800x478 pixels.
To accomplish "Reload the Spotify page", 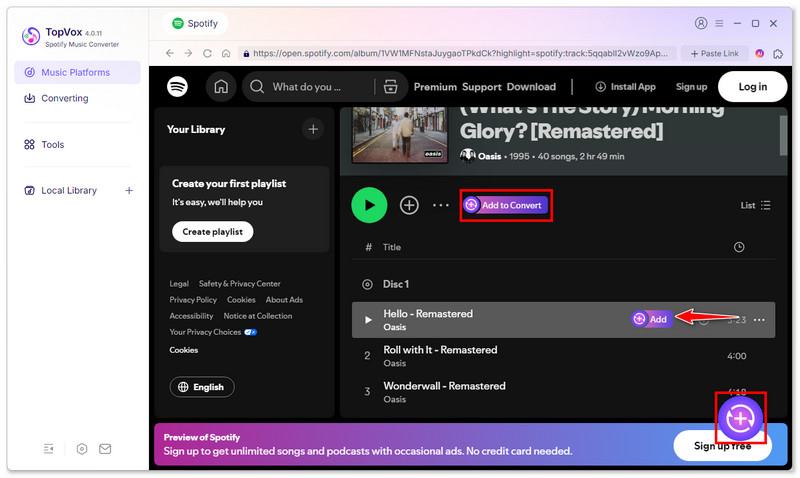I will point(207,53).
